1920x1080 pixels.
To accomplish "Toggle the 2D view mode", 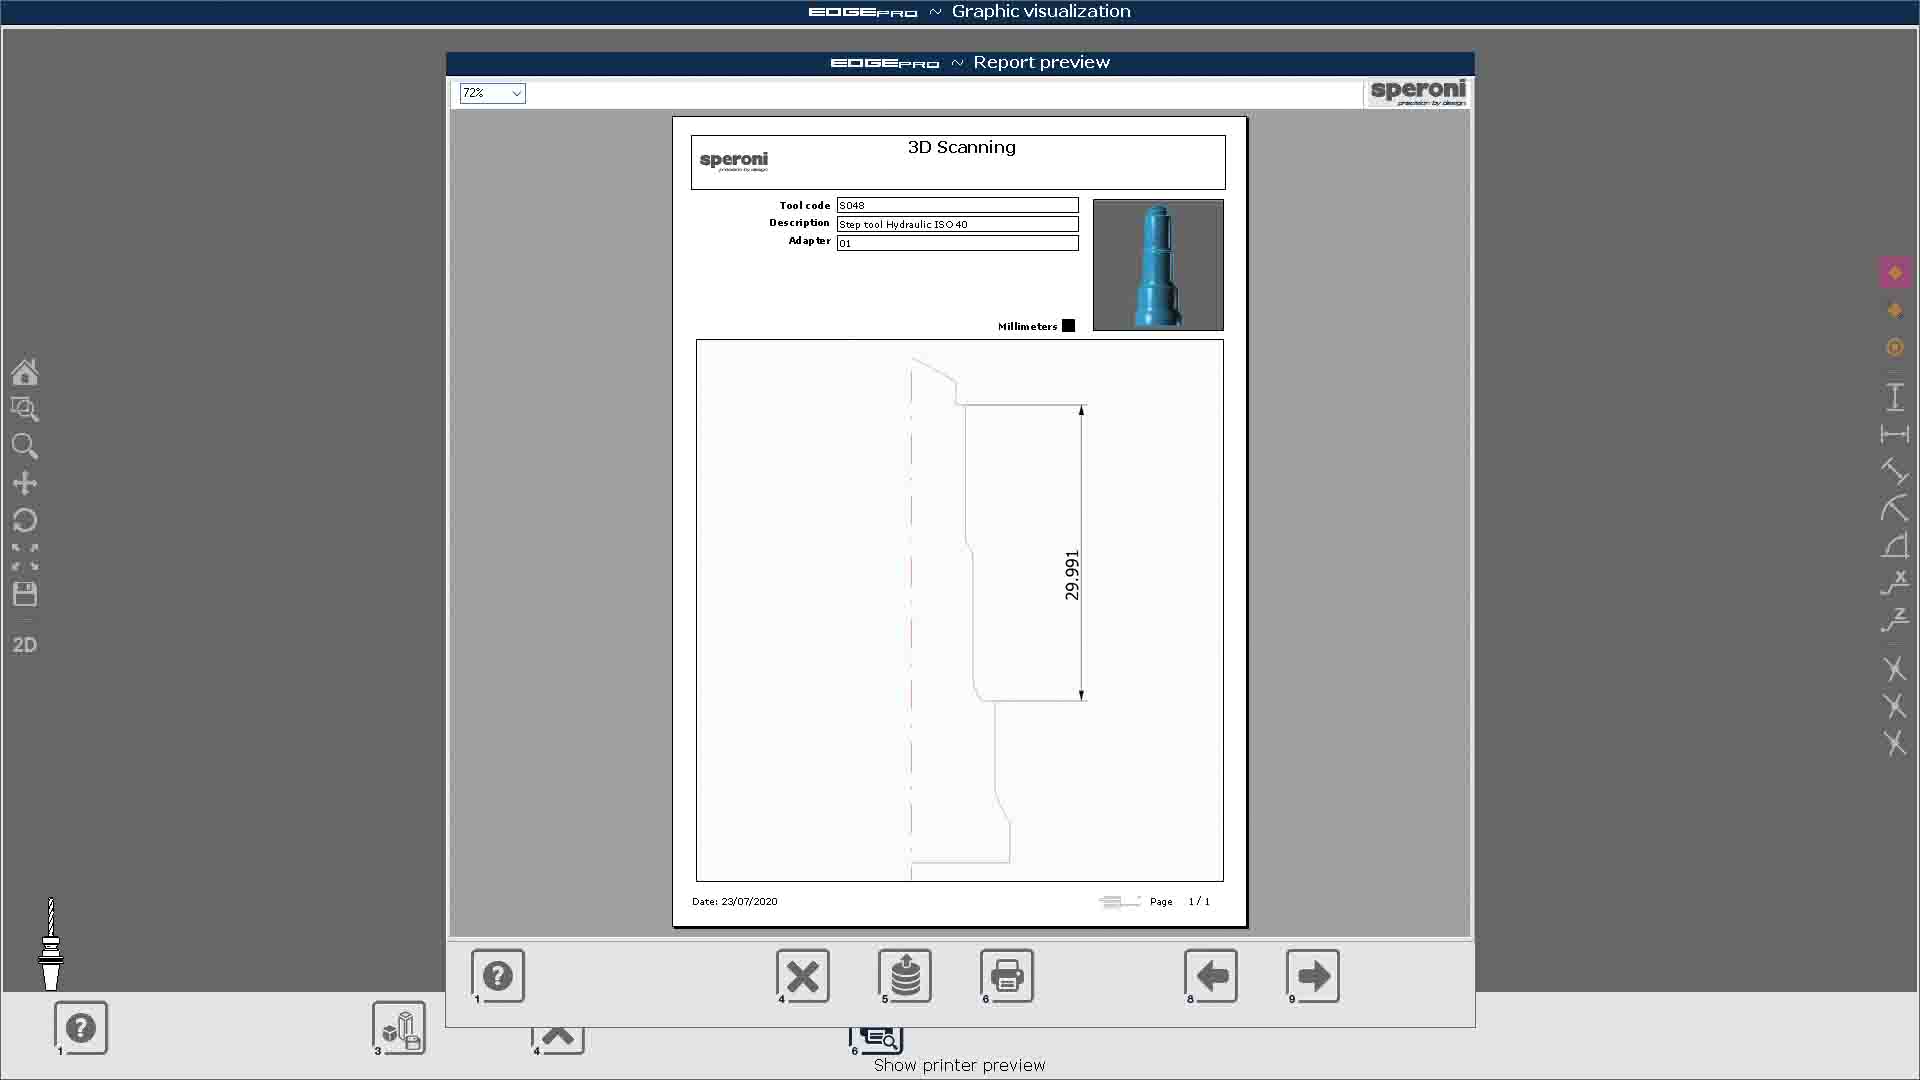I will [25, 645].
